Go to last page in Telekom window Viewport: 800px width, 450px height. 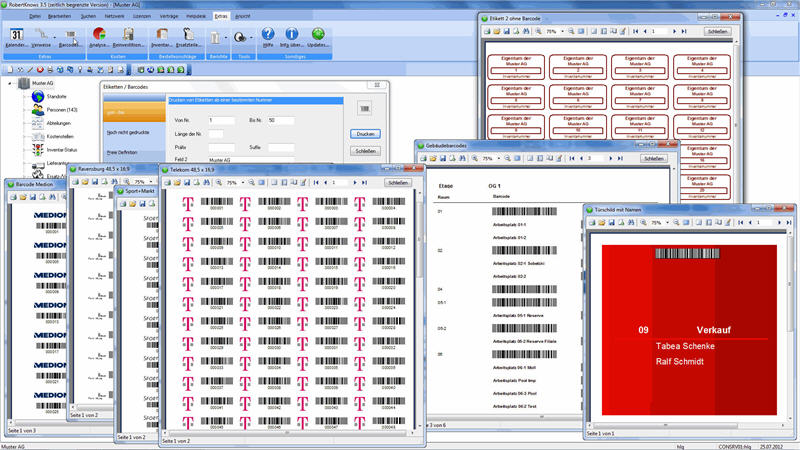(364, 182)
